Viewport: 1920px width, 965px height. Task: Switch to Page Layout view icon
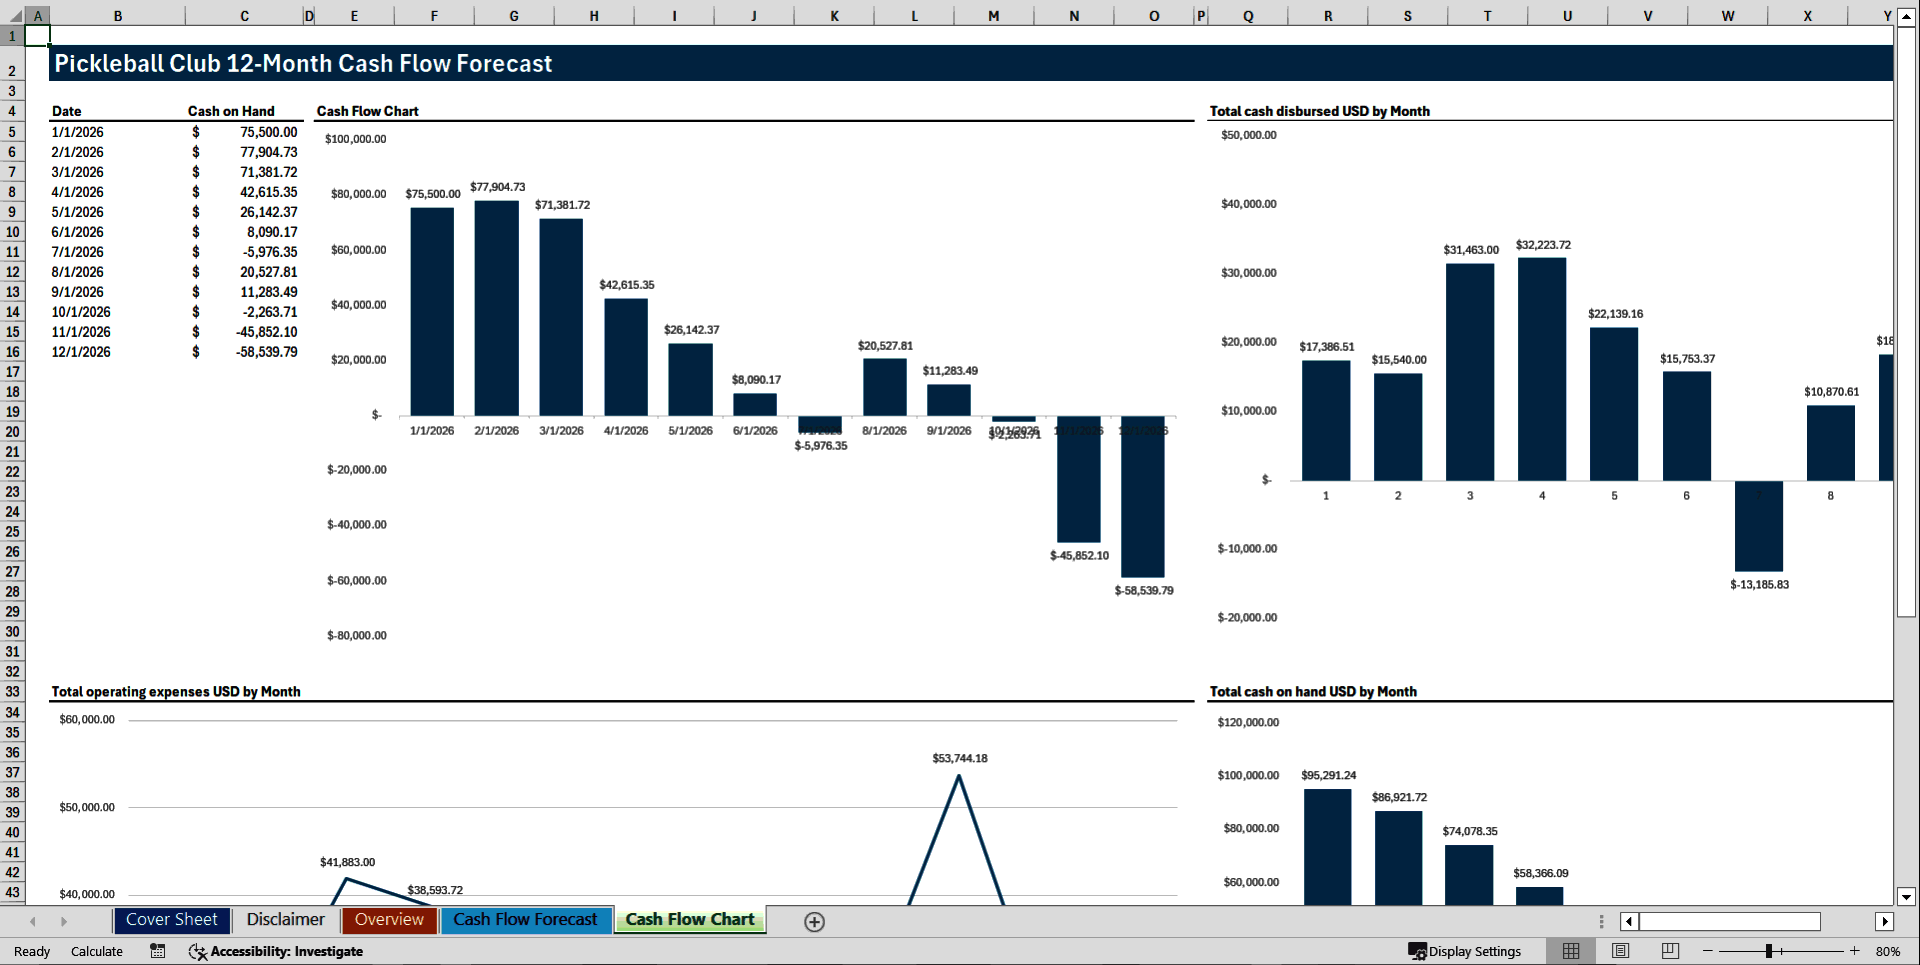click(1619, 951)
